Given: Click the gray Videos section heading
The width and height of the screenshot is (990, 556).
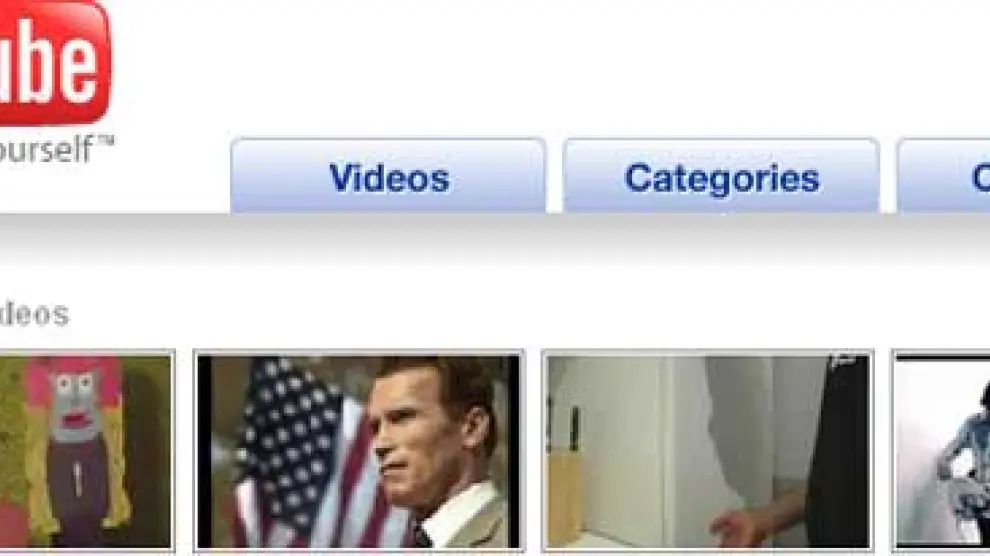Looking at the screenshot, I should coord(33,314).
